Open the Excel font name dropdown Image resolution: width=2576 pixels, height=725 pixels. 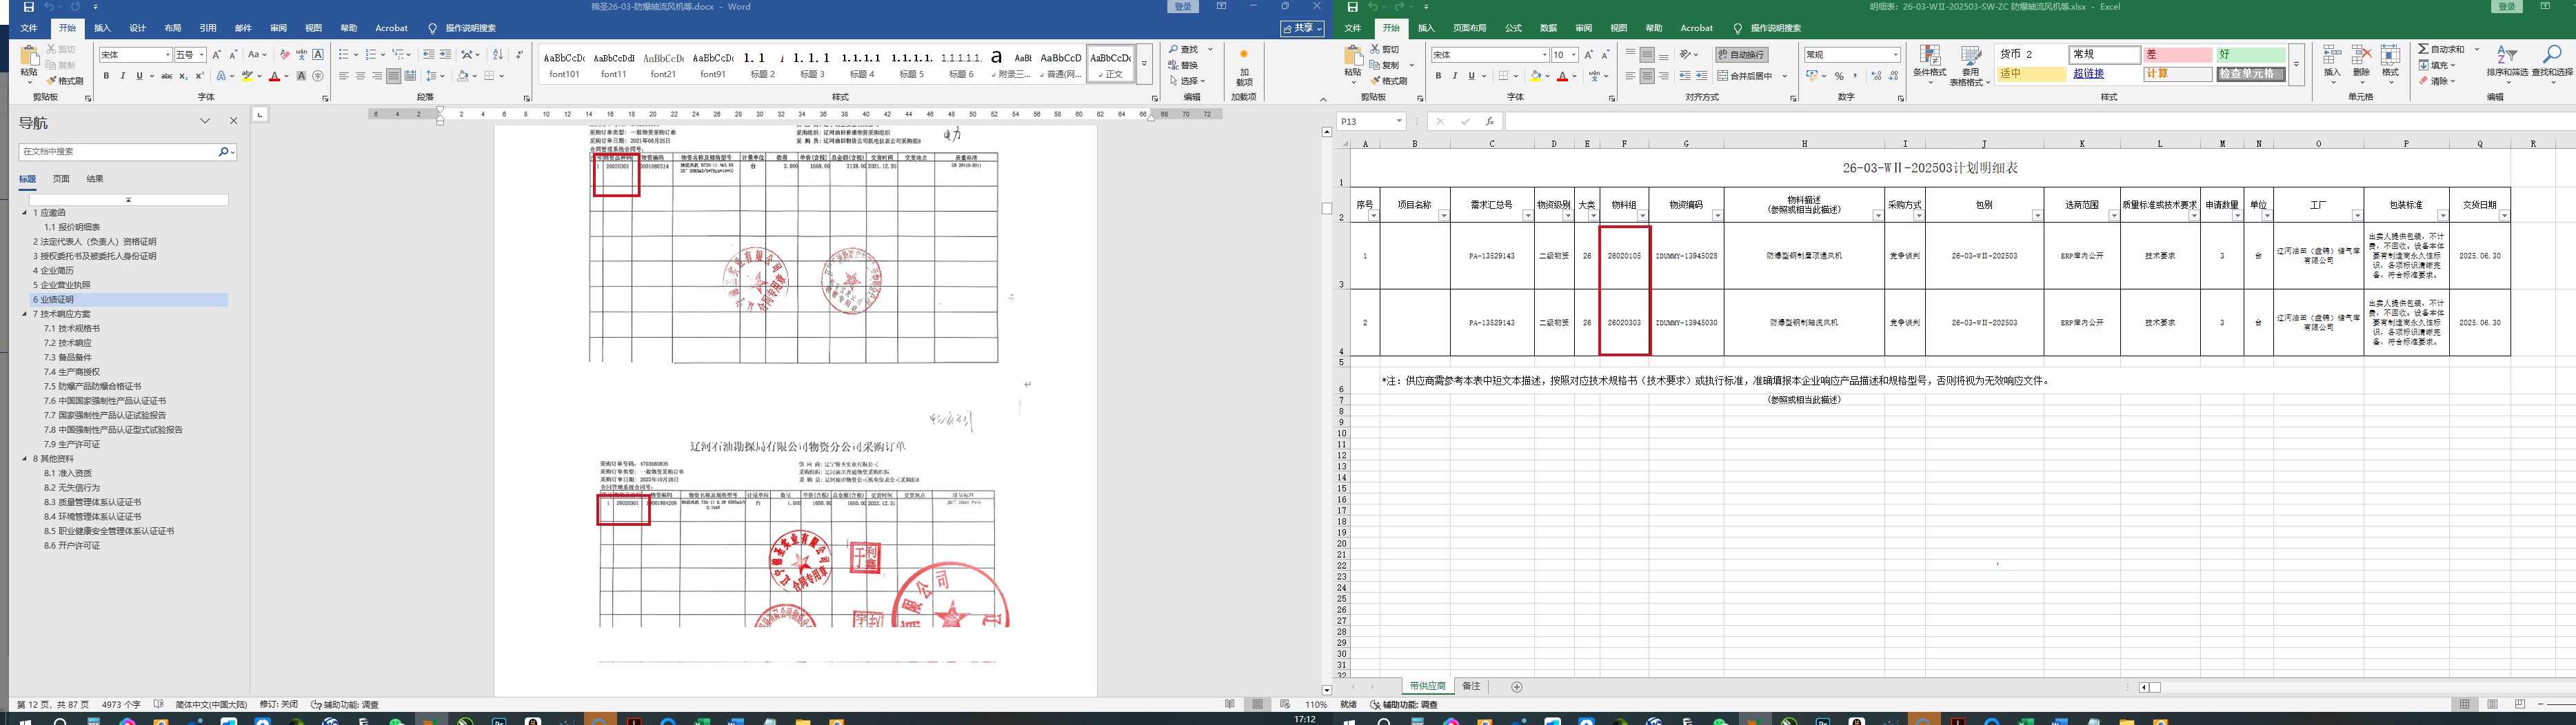pyautogui.click(x=1544, y=55)
